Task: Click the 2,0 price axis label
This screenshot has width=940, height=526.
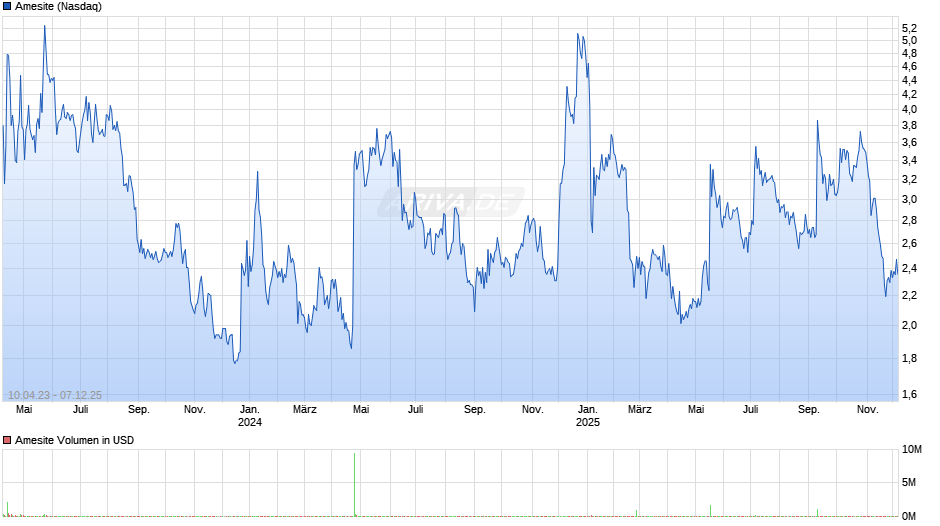Action: point(909,326)
